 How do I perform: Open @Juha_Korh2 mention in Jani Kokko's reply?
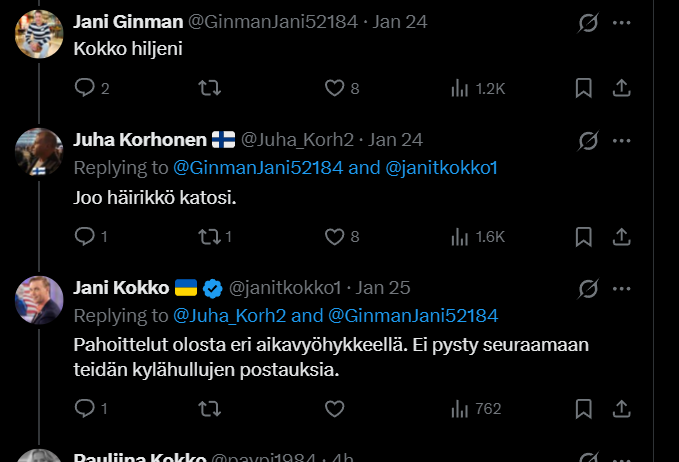[229, 316]
